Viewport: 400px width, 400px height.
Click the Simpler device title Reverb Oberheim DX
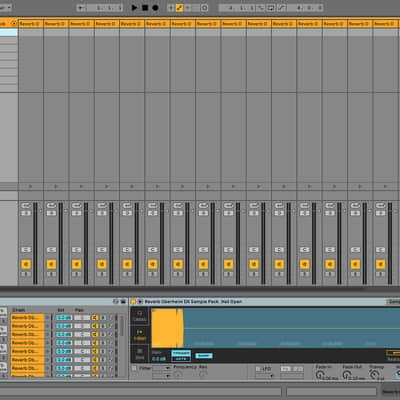pyautogui.click(x=193, y=302)
